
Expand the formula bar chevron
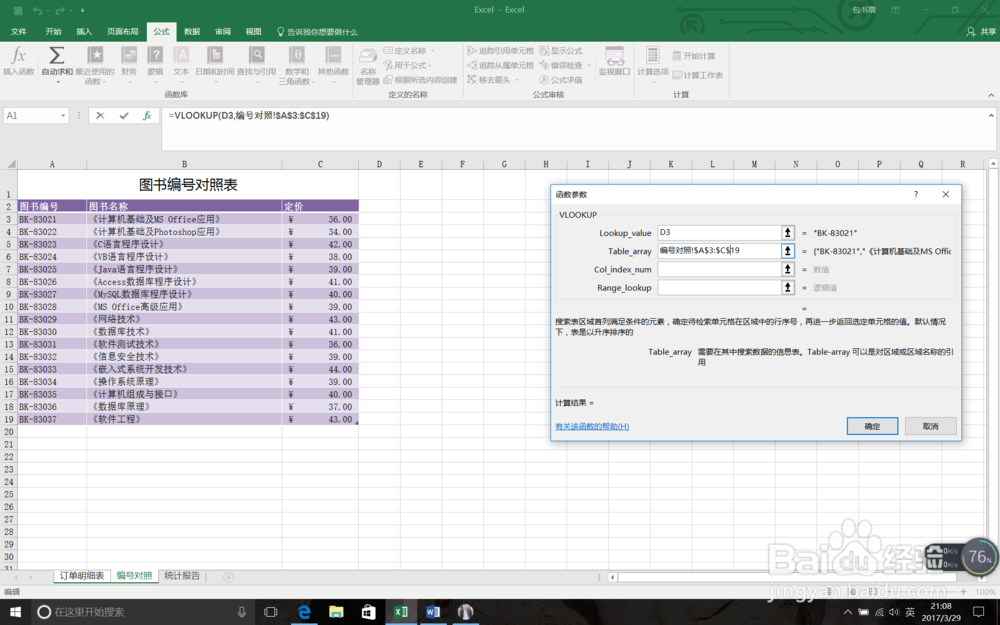pos(991,115)
